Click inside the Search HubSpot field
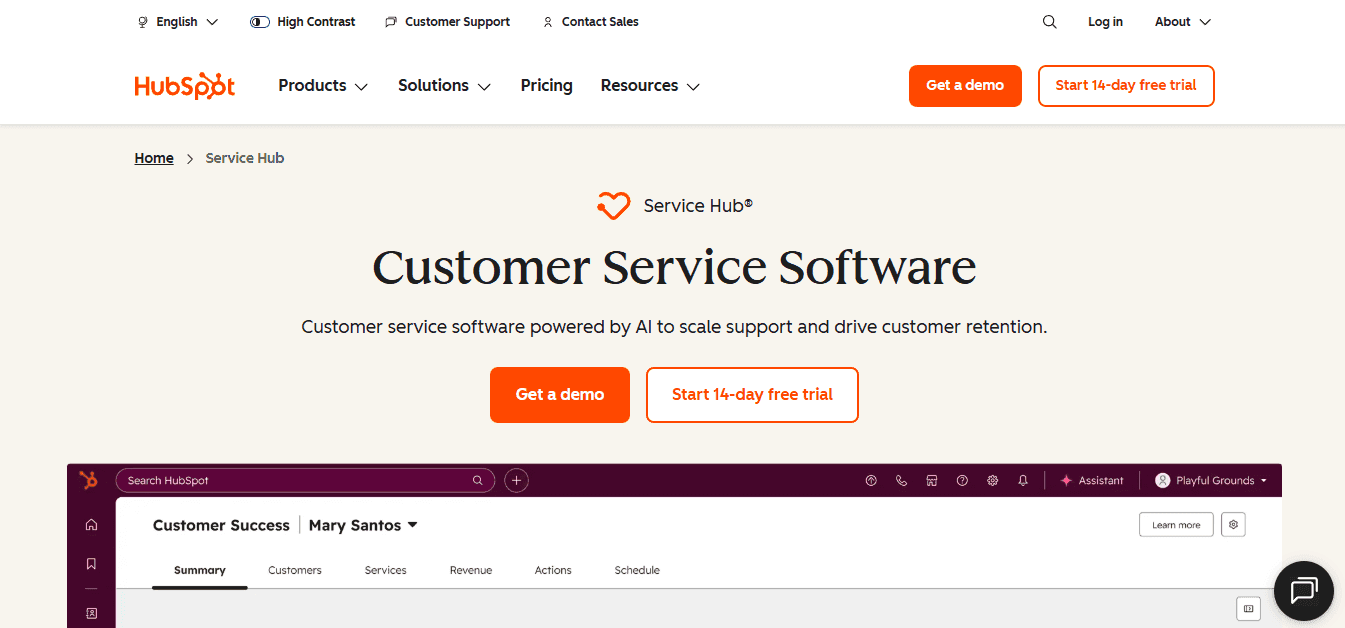The image size is (1345, 628). [x=300, y=480]
